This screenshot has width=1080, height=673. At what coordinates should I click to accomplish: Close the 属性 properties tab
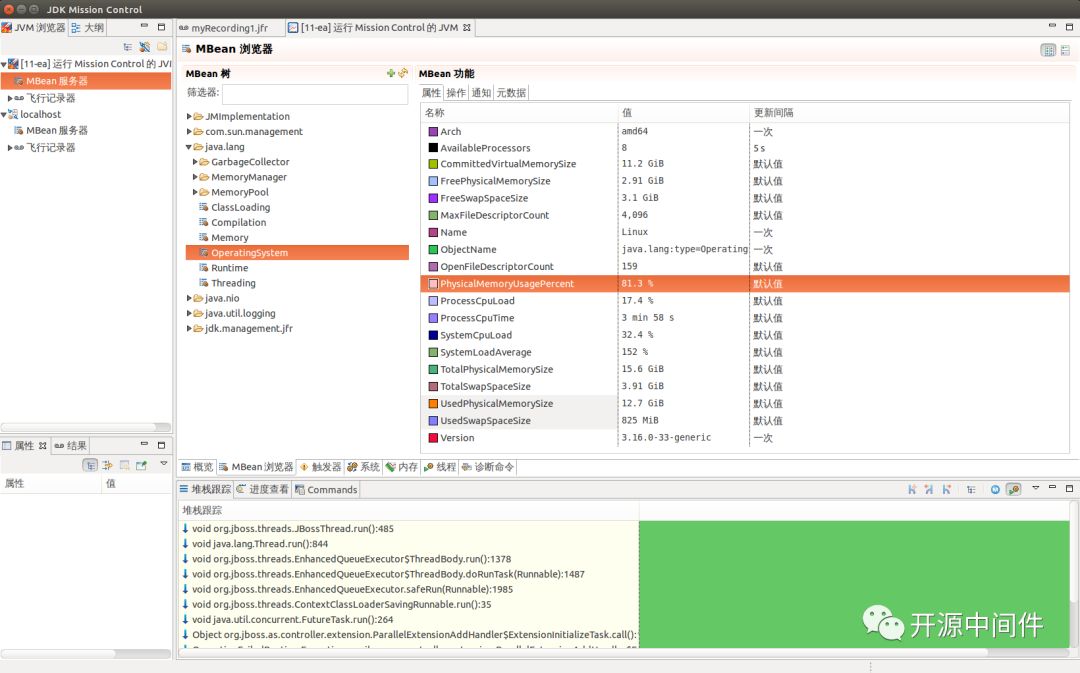[43, 446]
